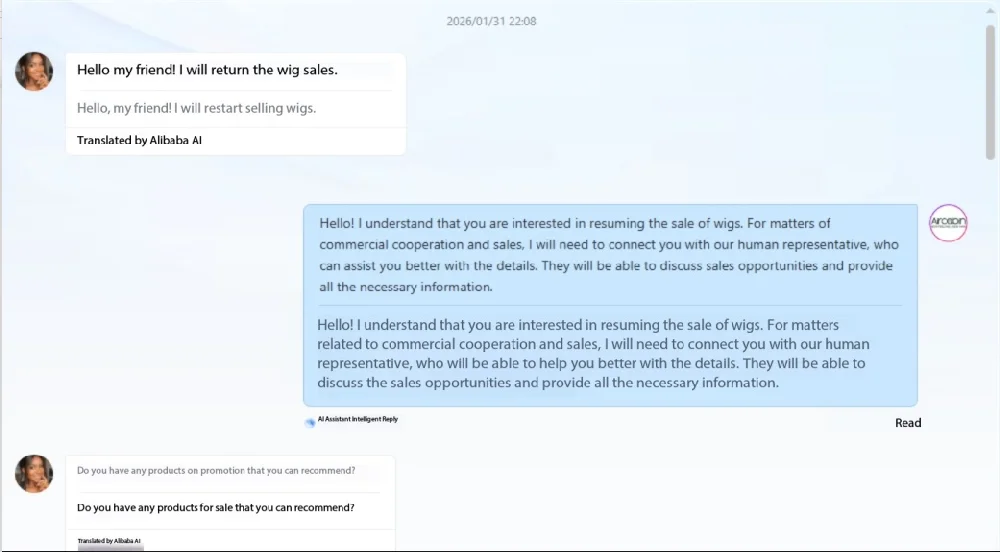
Task: Click "Translated by Alibaba AI" under first message
Action: coord(139,140)
